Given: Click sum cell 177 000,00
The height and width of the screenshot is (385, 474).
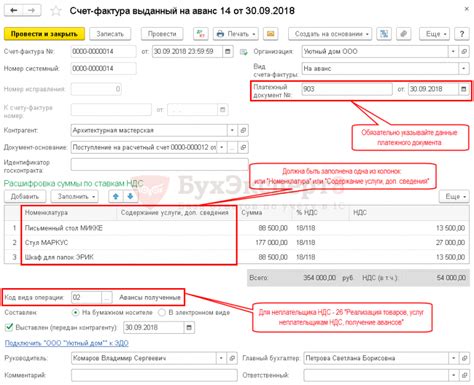Looking at the screenshot, I should (x=265, y=243).
